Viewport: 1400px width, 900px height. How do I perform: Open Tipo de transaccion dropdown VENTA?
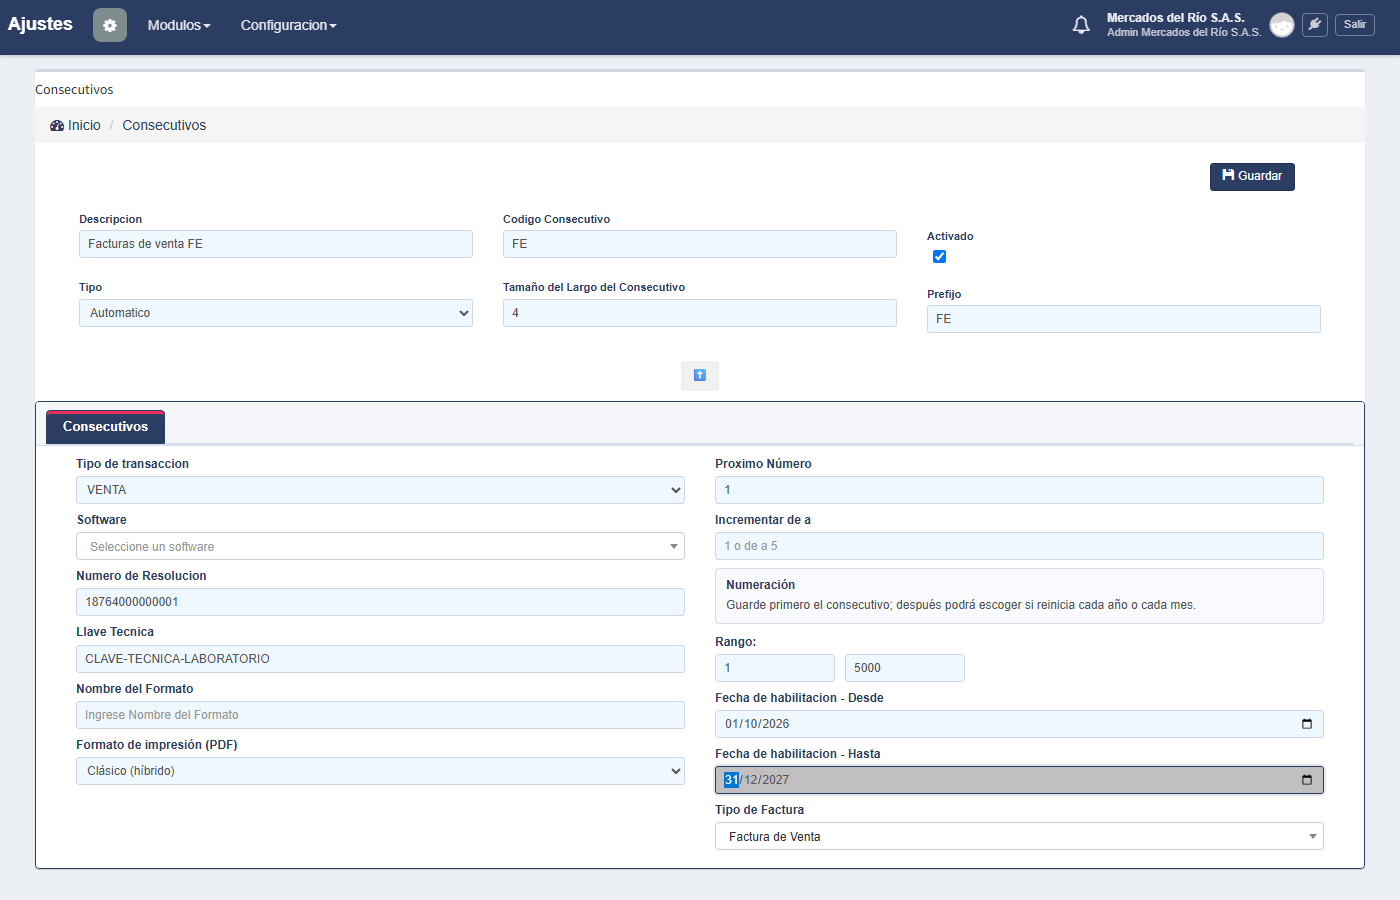[x=380, y=490]
